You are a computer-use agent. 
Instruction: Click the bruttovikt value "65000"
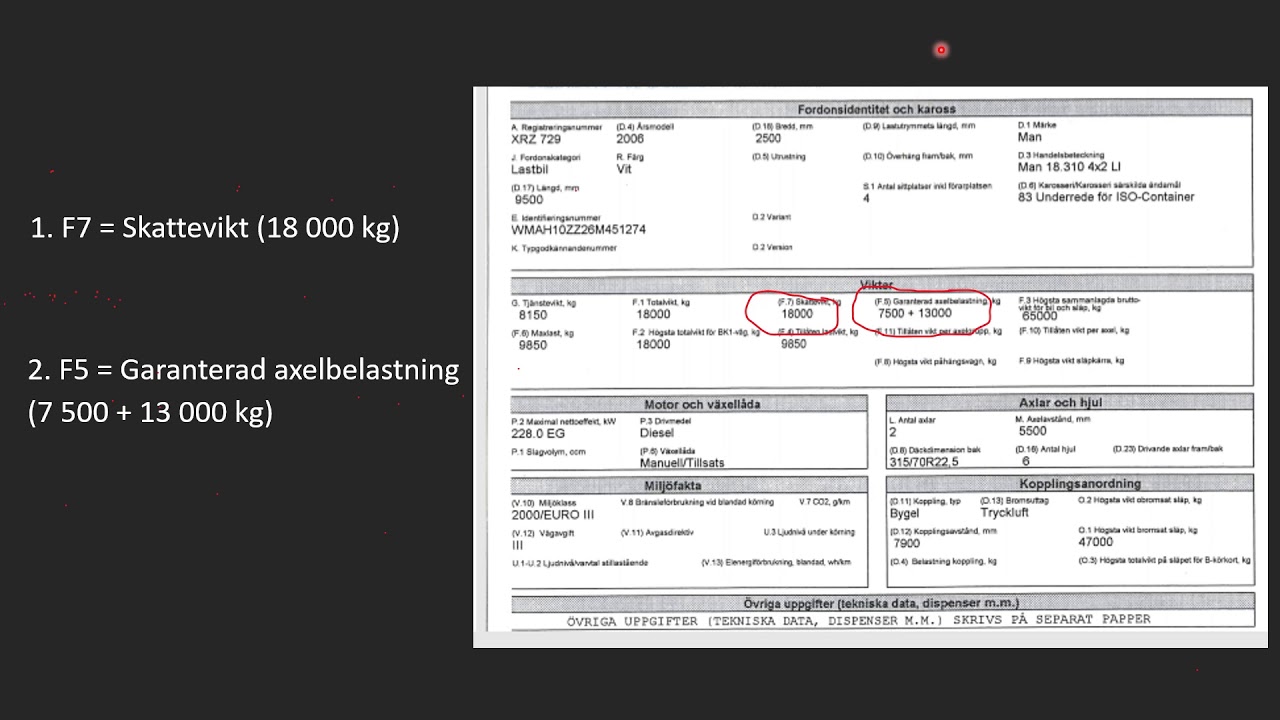tap(1040, 316)
